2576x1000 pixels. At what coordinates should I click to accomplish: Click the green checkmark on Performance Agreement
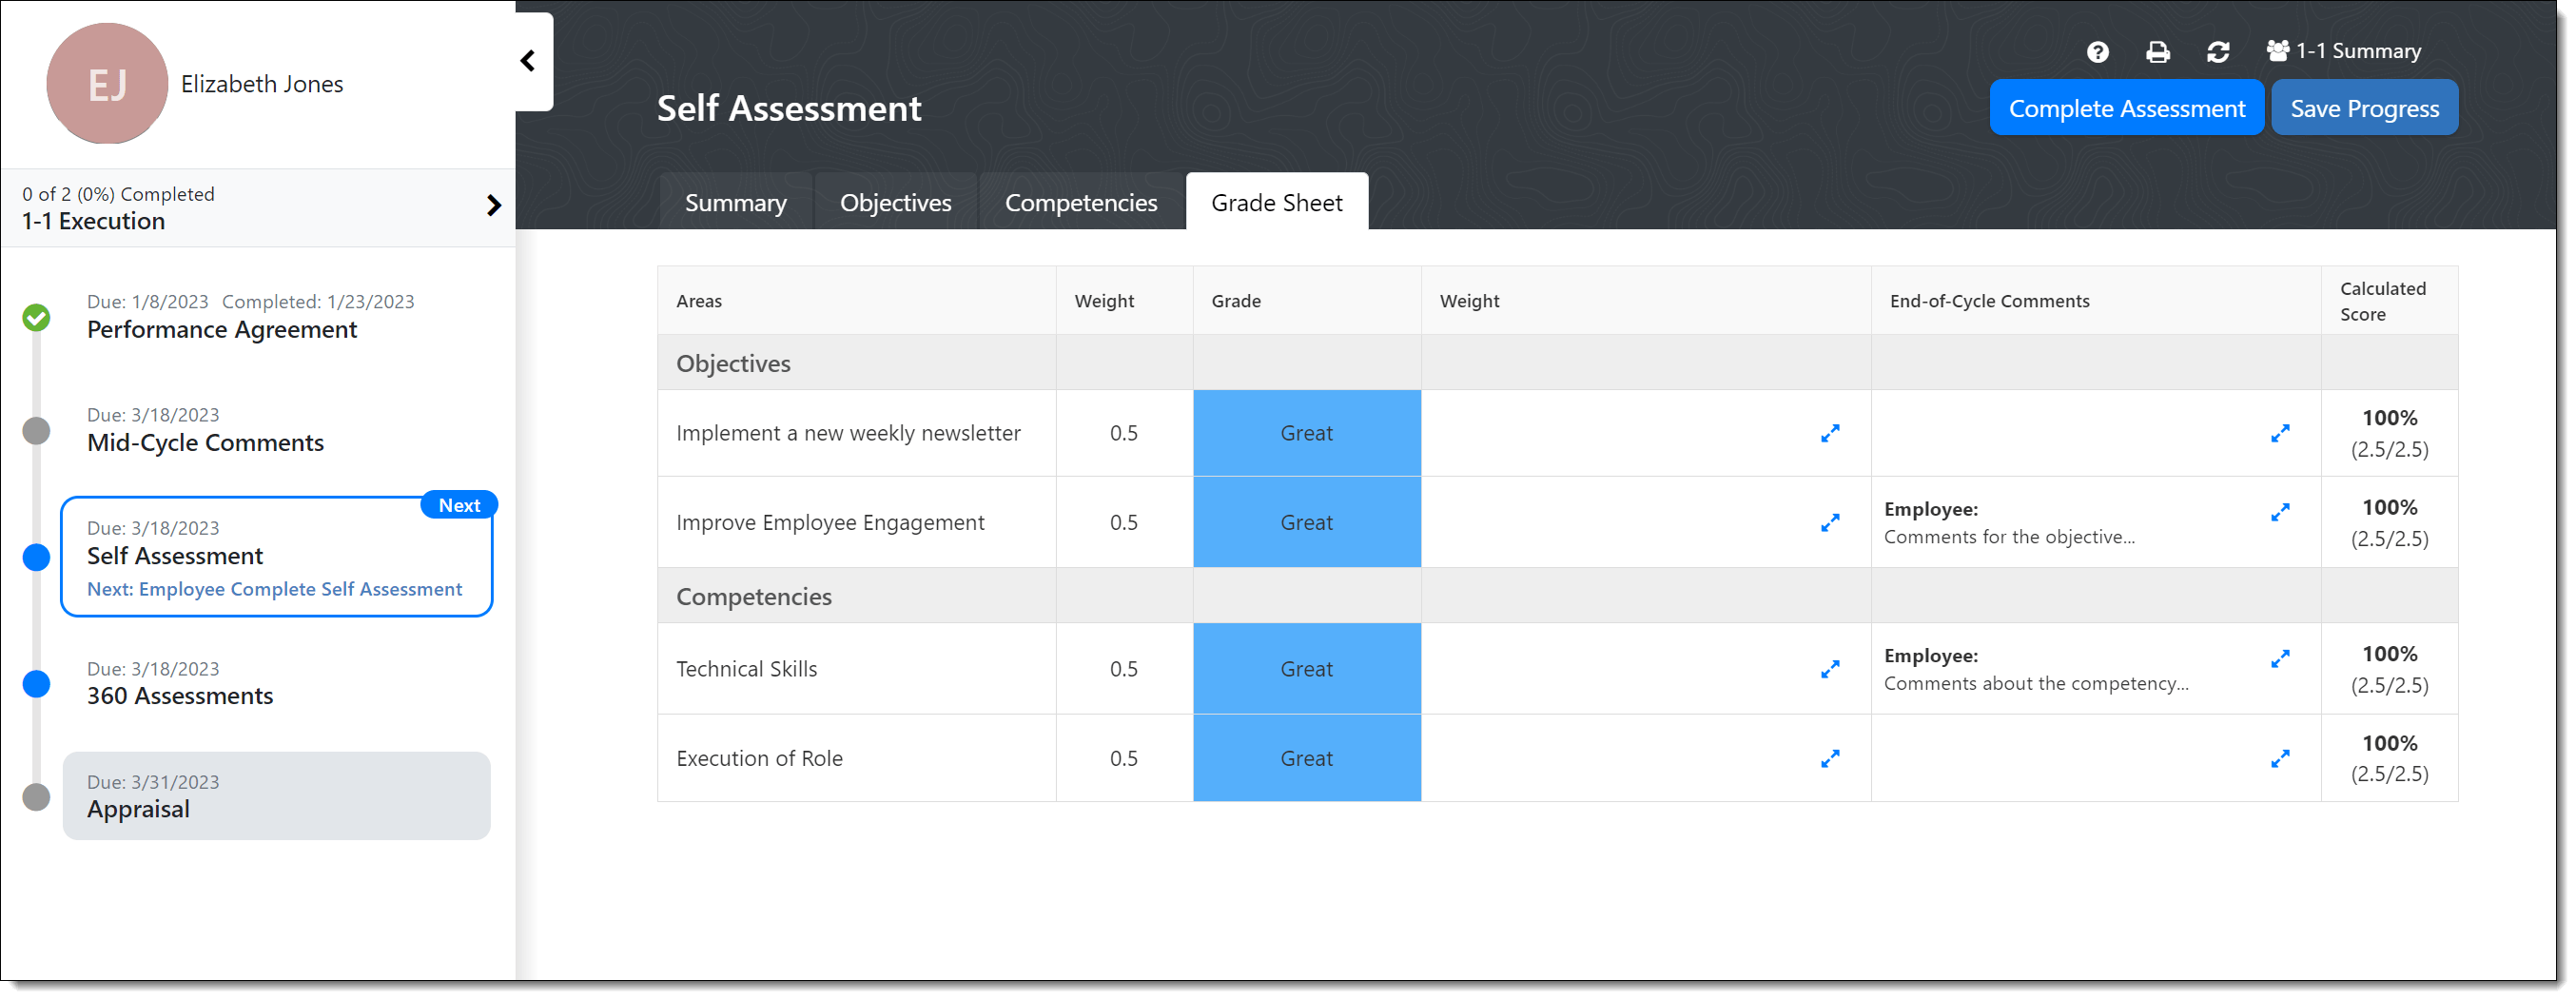click(x=37, y=318)
